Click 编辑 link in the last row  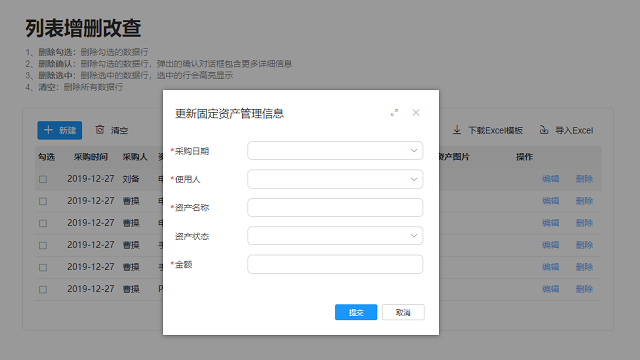point(551,289)
